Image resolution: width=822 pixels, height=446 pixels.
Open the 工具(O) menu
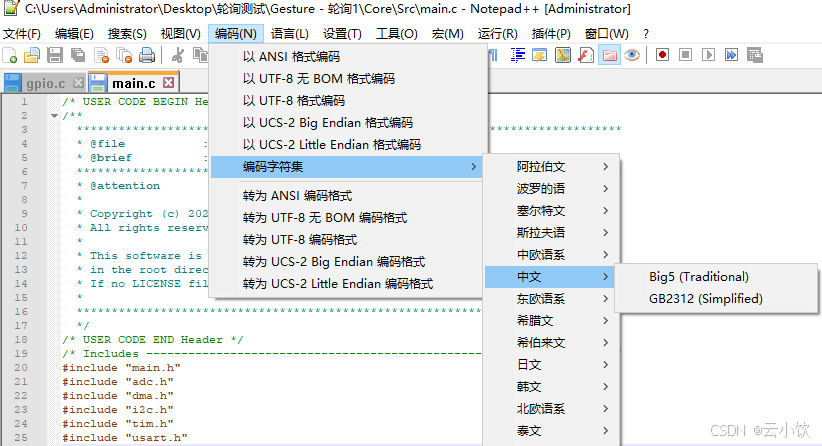[x=396, y=34]
